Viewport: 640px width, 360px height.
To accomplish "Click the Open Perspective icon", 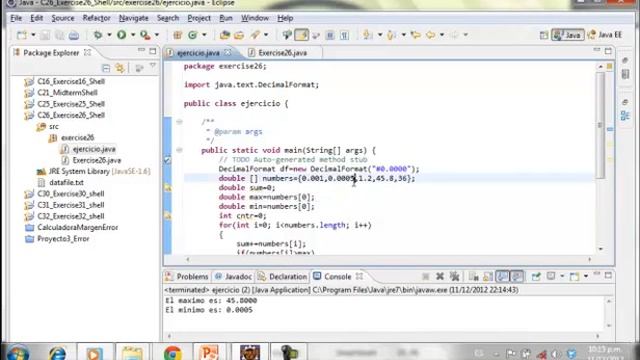I will point(544,35).
